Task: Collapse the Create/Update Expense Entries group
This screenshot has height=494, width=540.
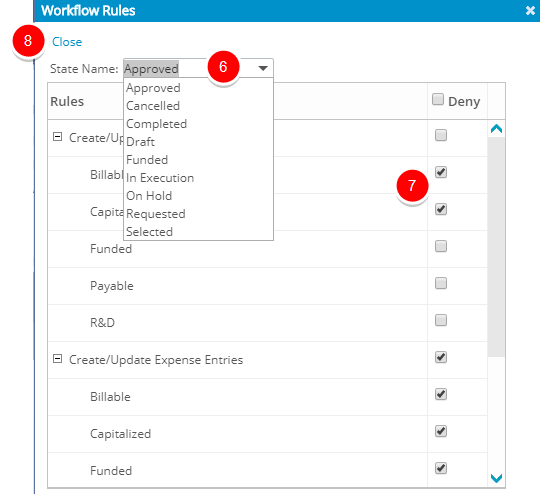Action: [57, 359]
